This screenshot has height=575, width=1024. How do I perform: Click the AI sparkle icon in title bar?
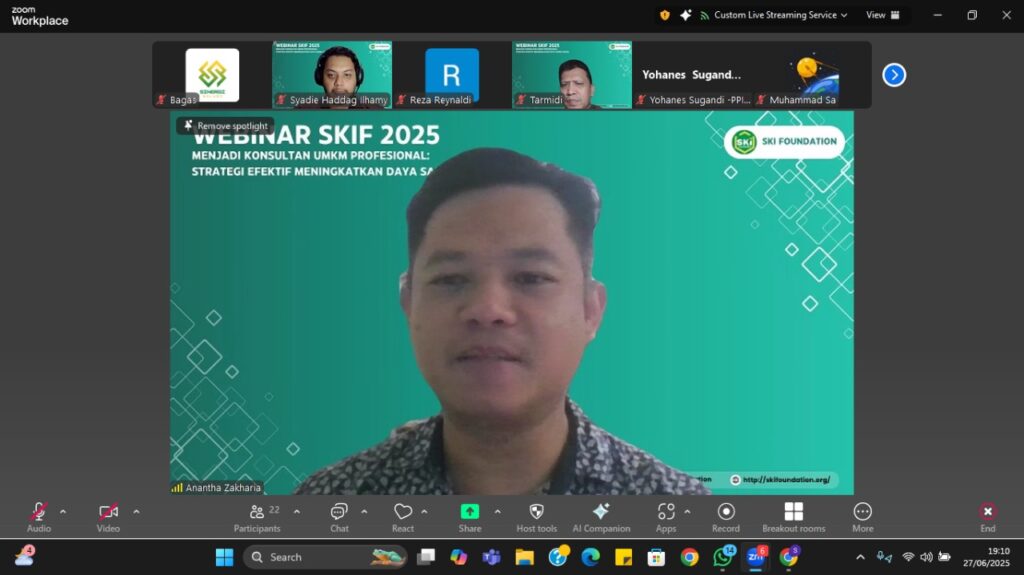point(685,15)
